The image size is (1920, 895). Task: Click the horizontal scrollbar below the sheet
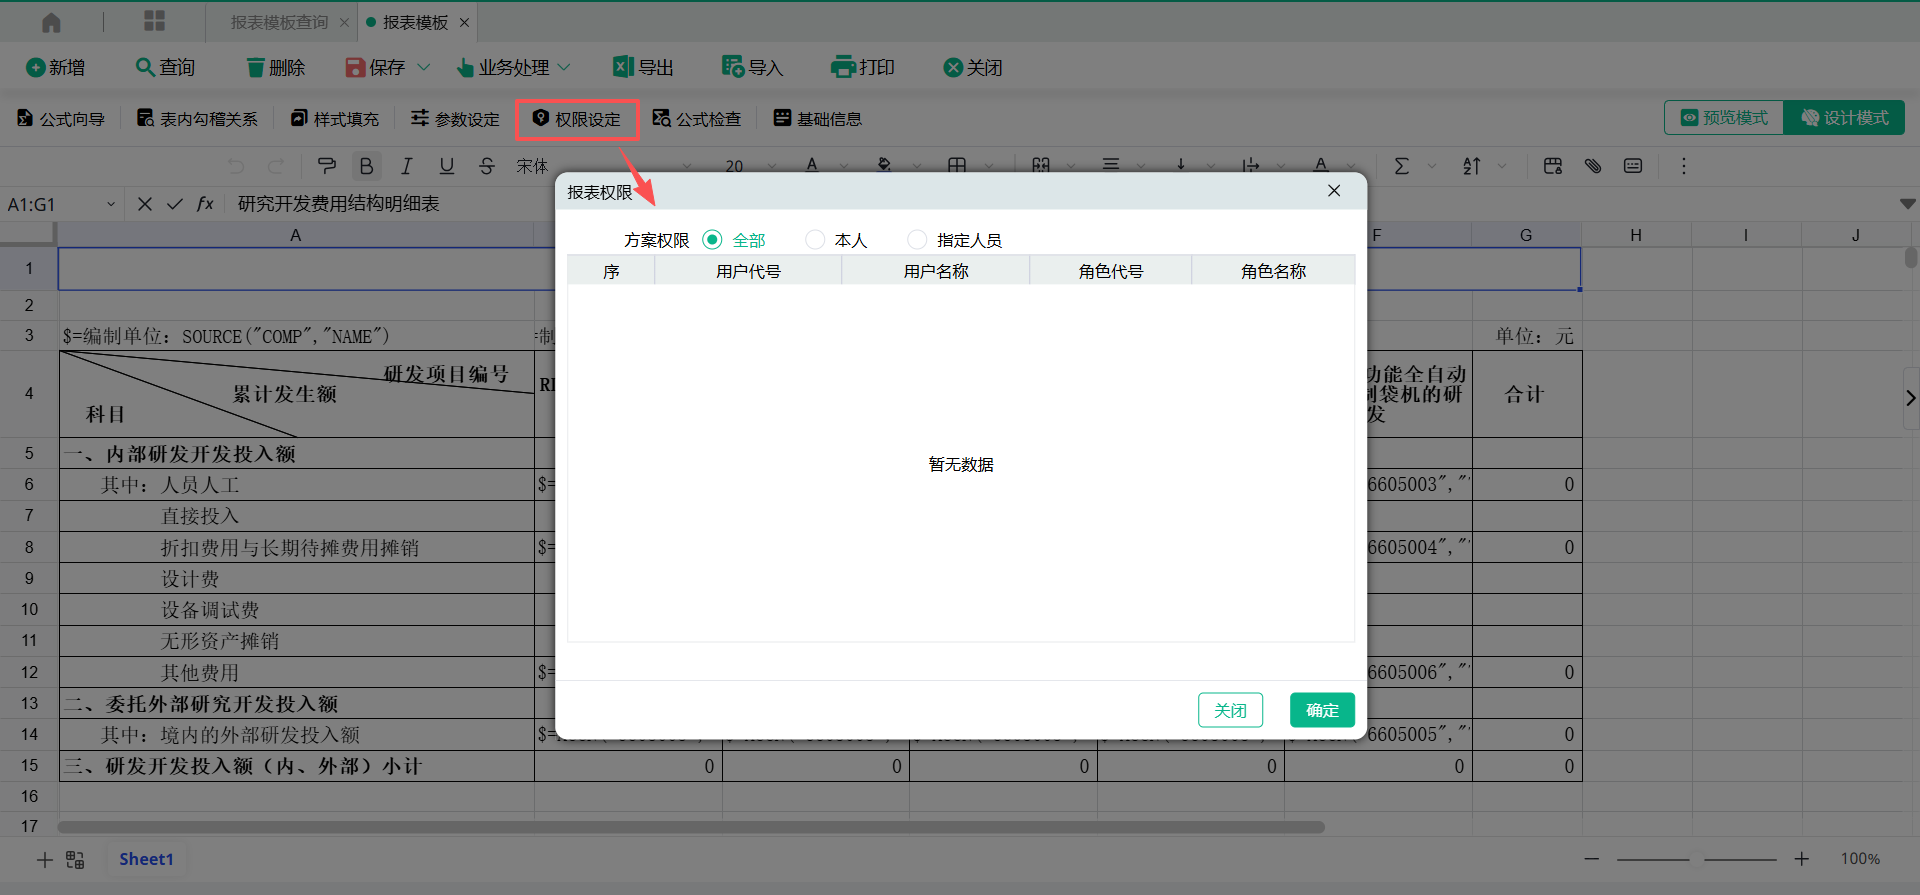(x=690, y=827)
